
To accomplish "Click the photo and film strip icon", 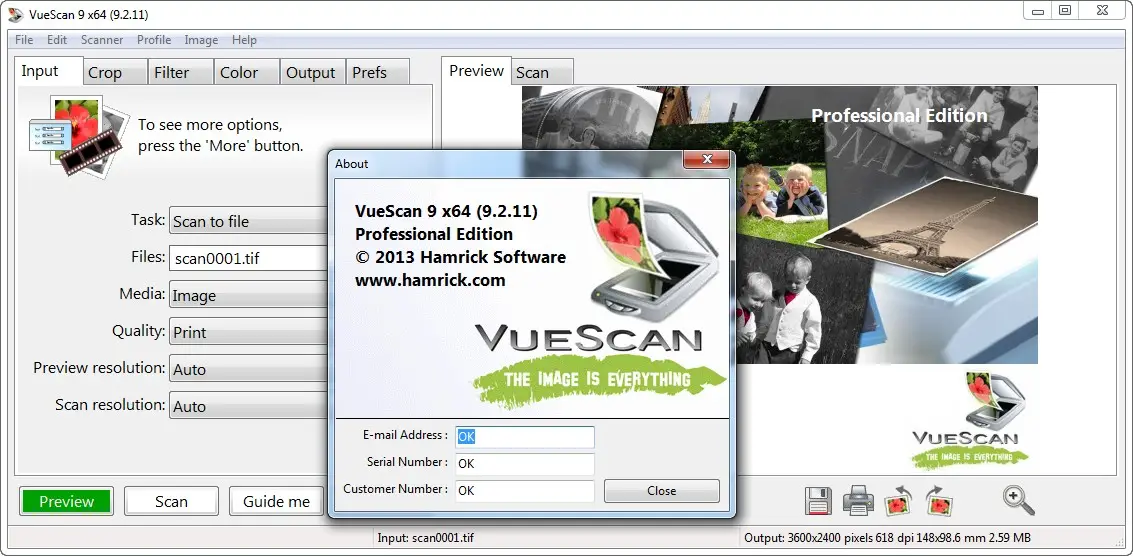I will pyautogui.click(x=79, y=135).
